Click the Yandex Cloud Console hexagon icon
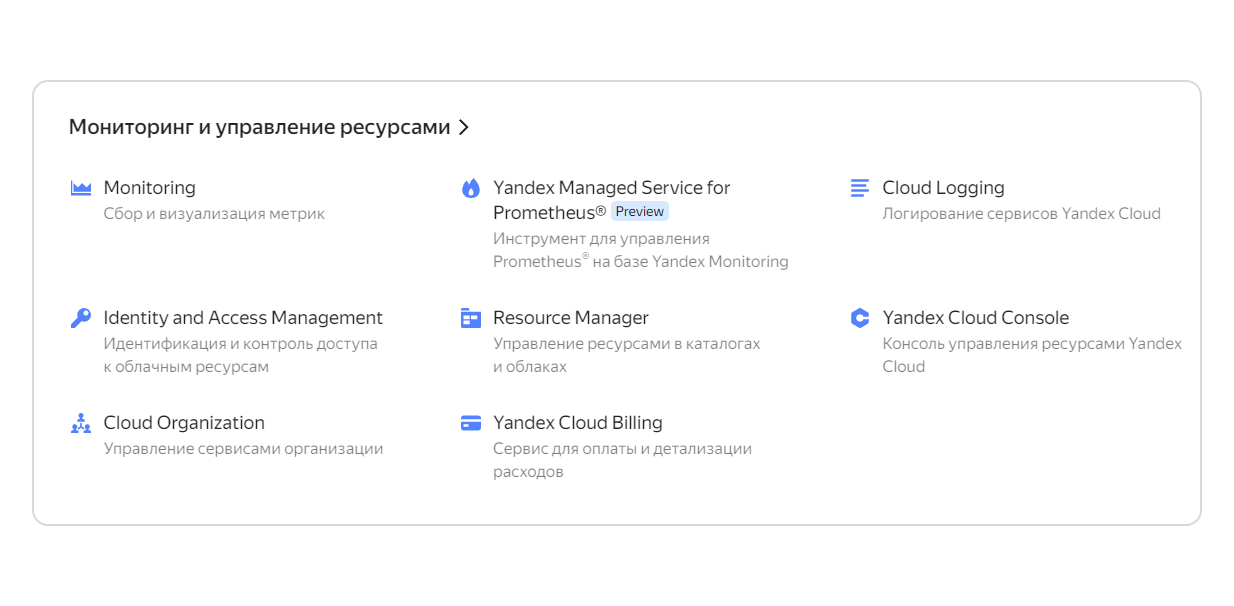1234x606 pixels. 860,318
